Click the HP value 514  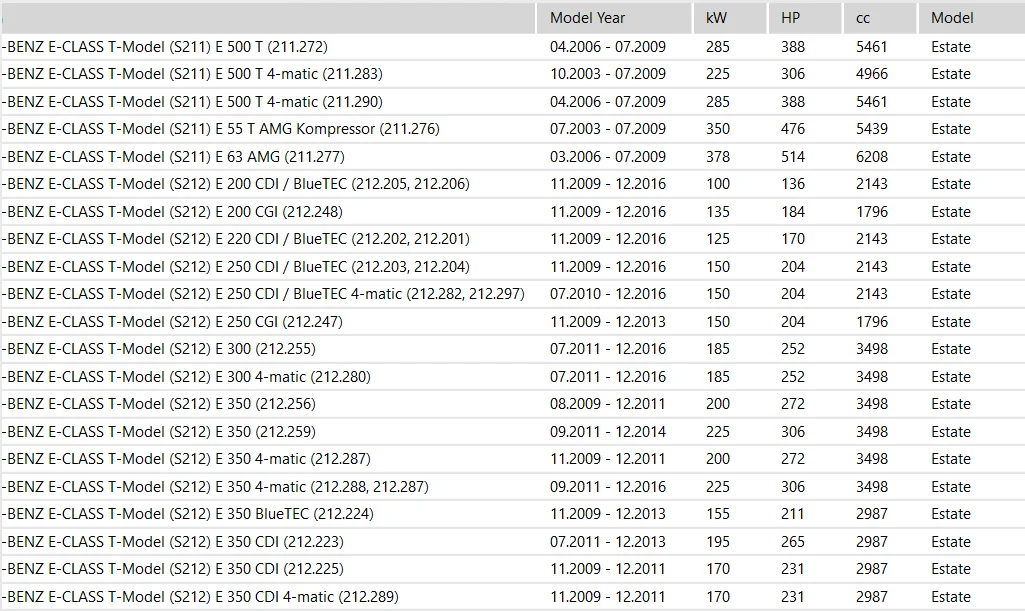tap(793, 157)
